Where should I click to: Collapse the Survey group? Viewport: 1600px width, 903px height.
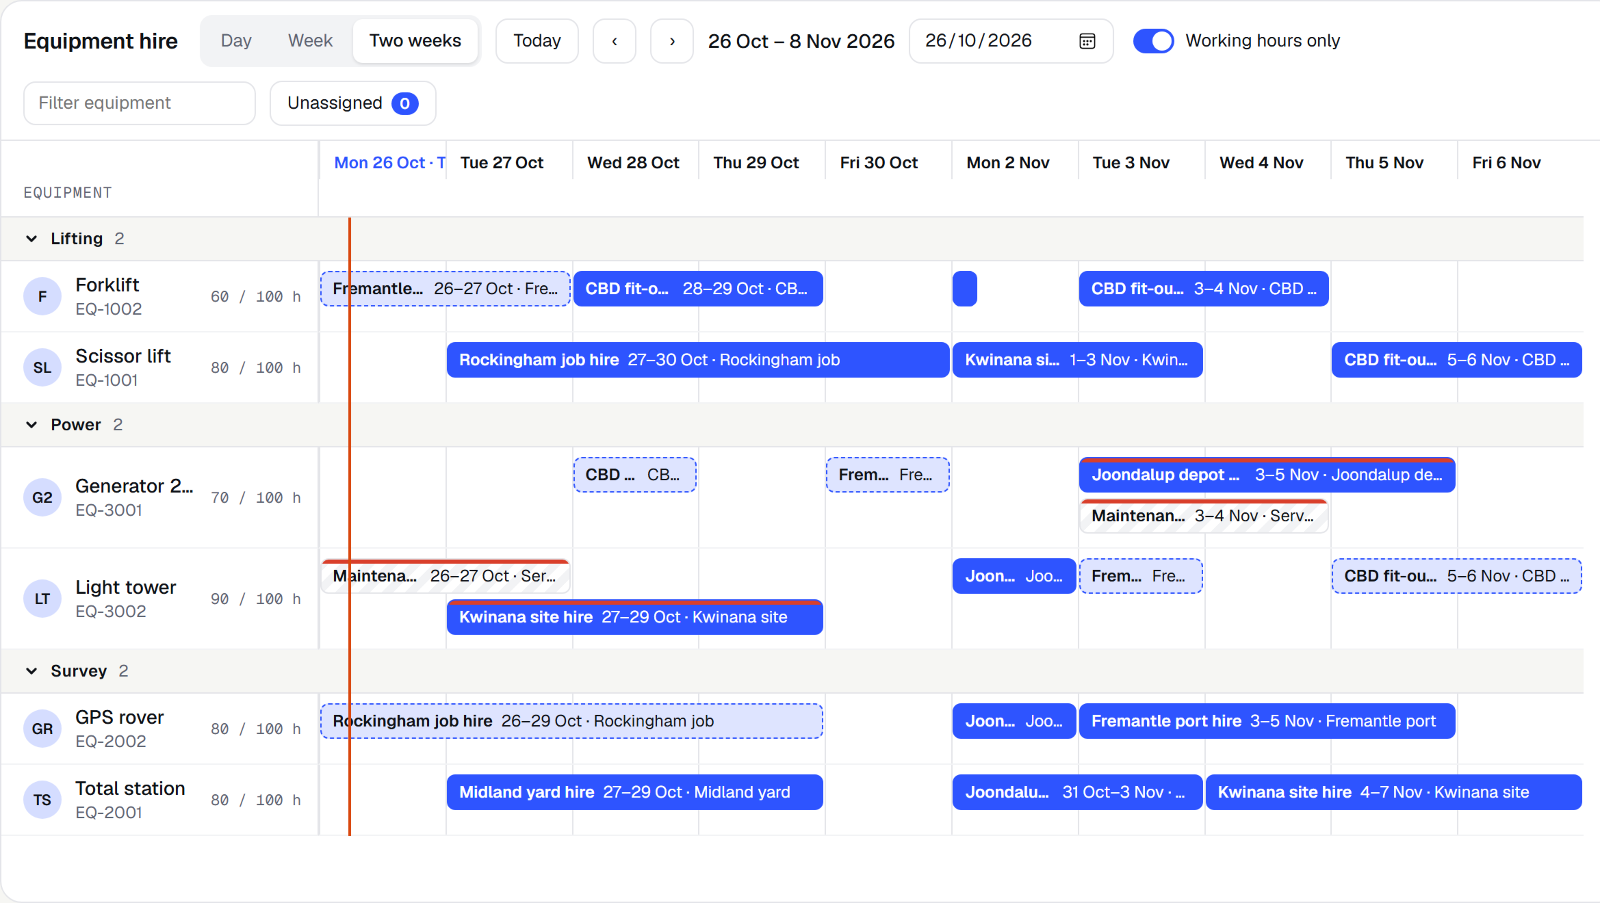32,670
